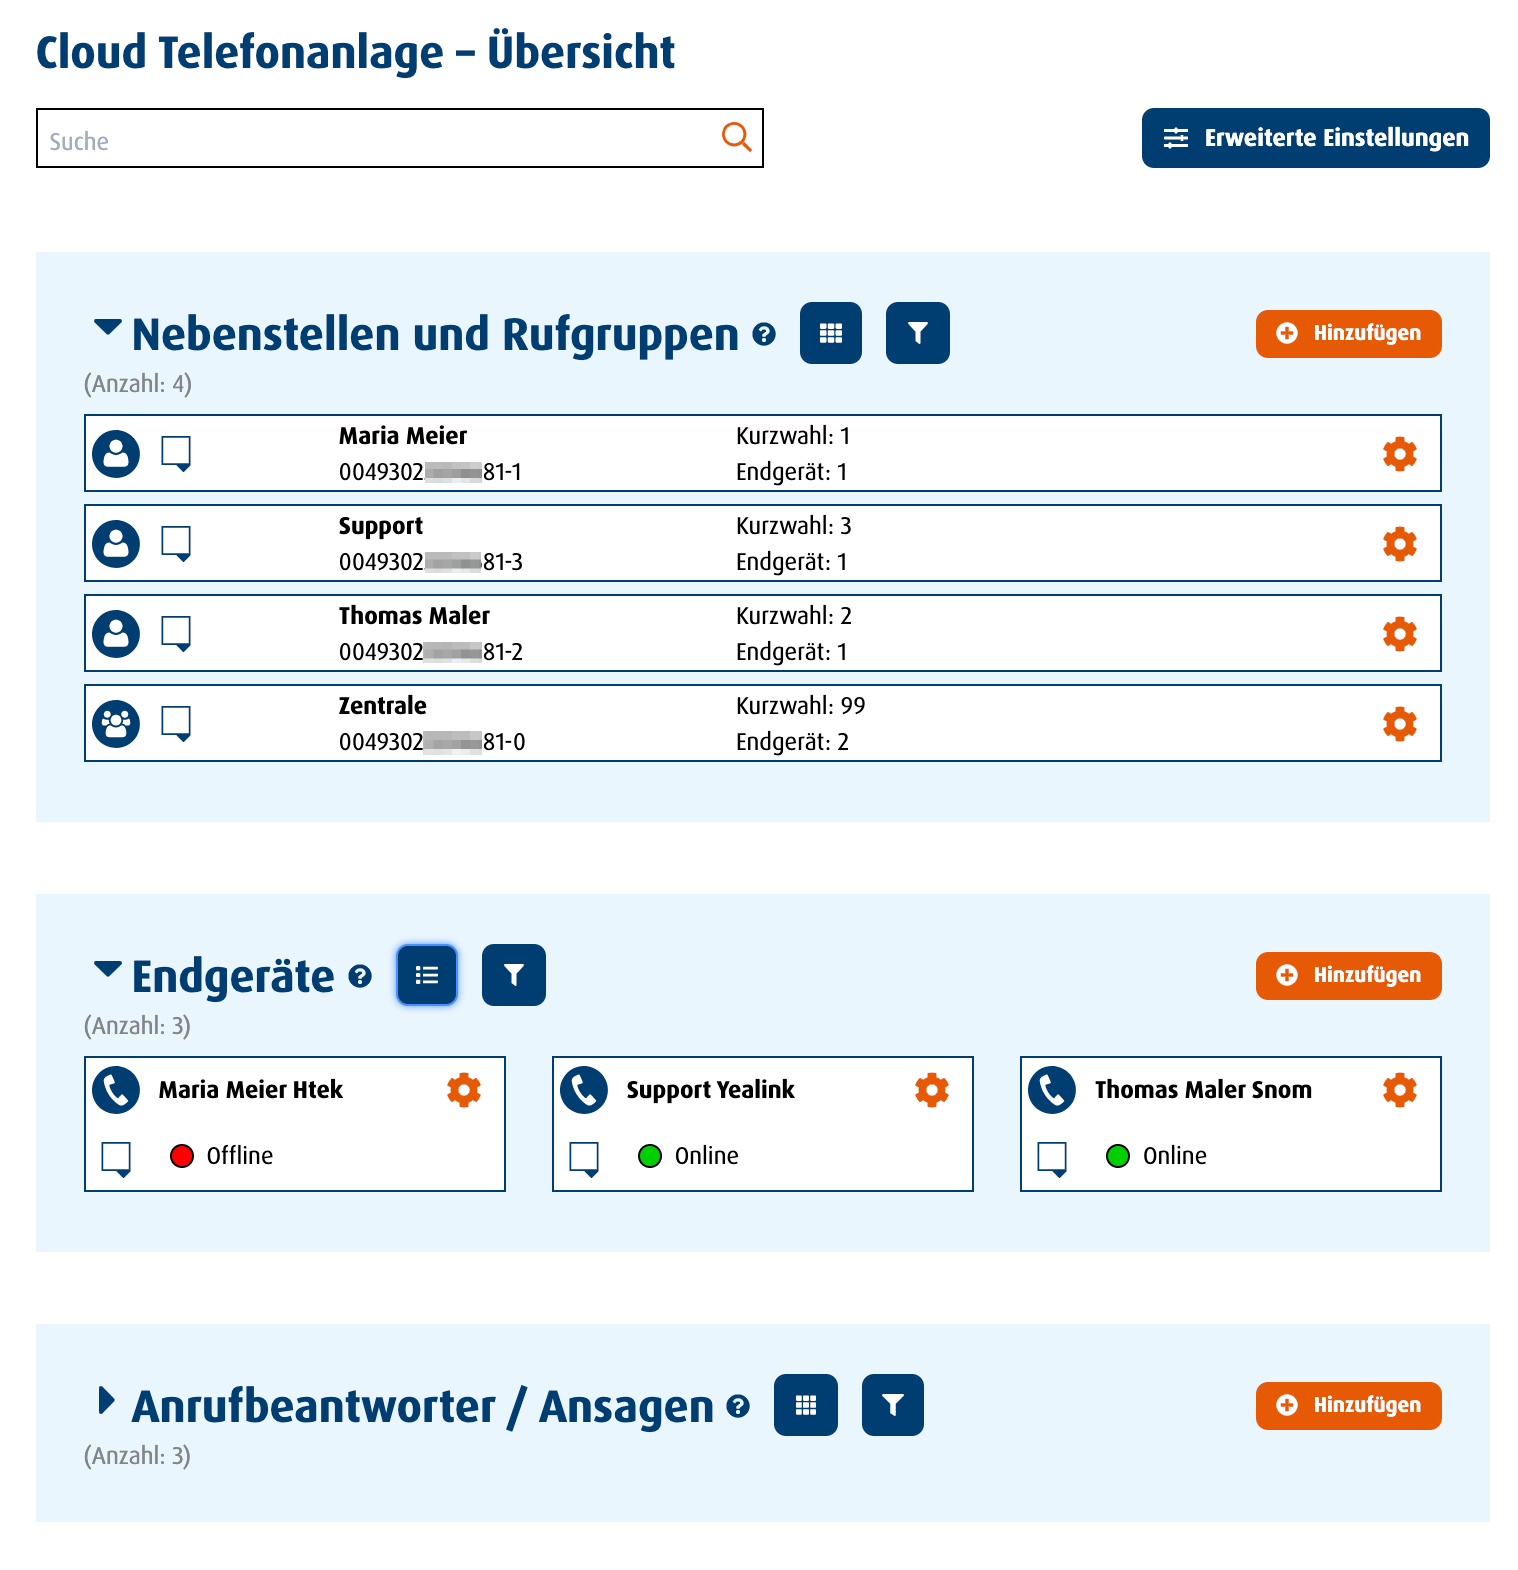Click into the Suche search field
This screenshot has width=1518, height=1570.
(380, 139)
